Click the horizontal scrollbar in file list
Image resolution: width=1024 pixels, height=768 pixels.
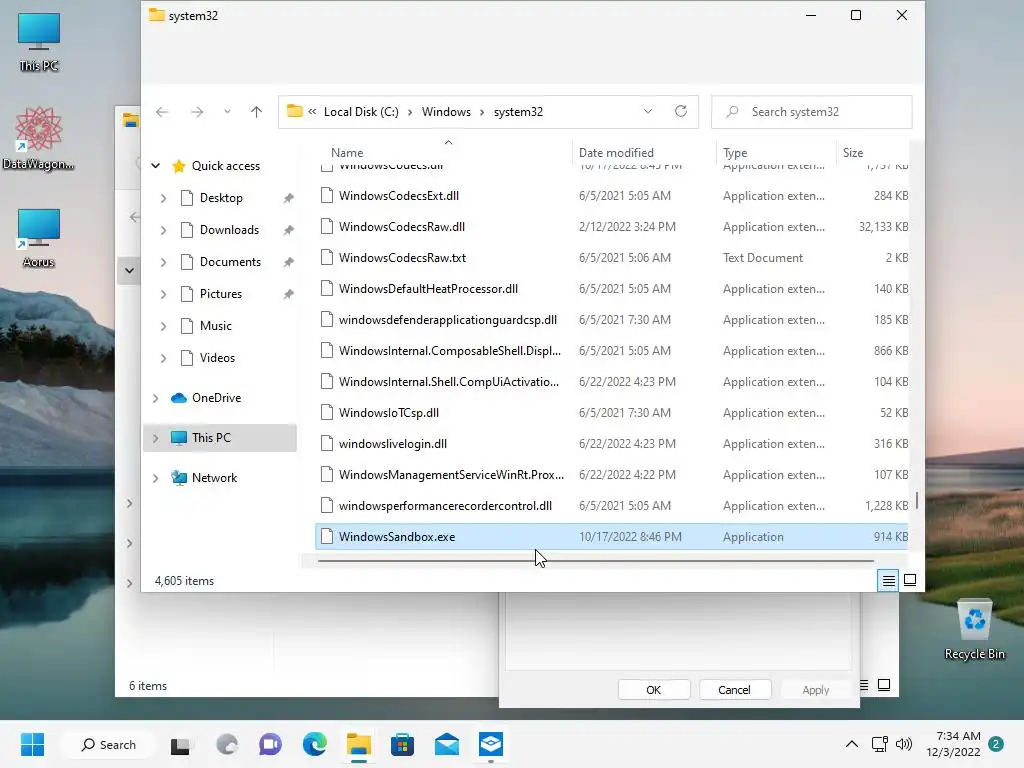(596, 560)
